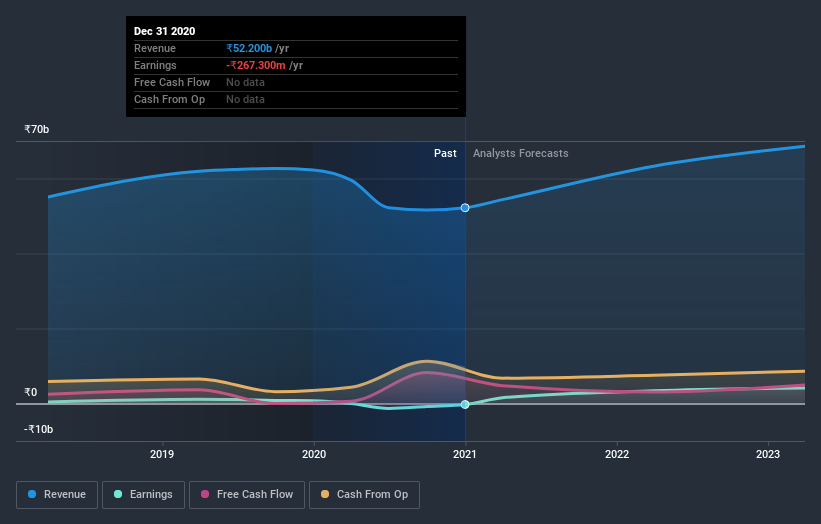Click No data beside Free Cash Flow
Viewport: 821px width, 524px height.
[245, 82]
